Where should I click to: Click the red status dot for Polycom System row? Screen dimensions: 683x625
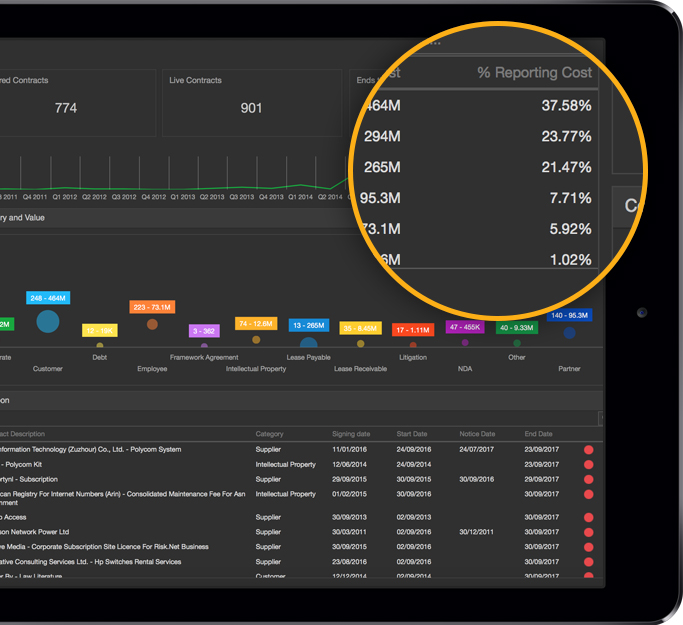click(x=588, y=449)
